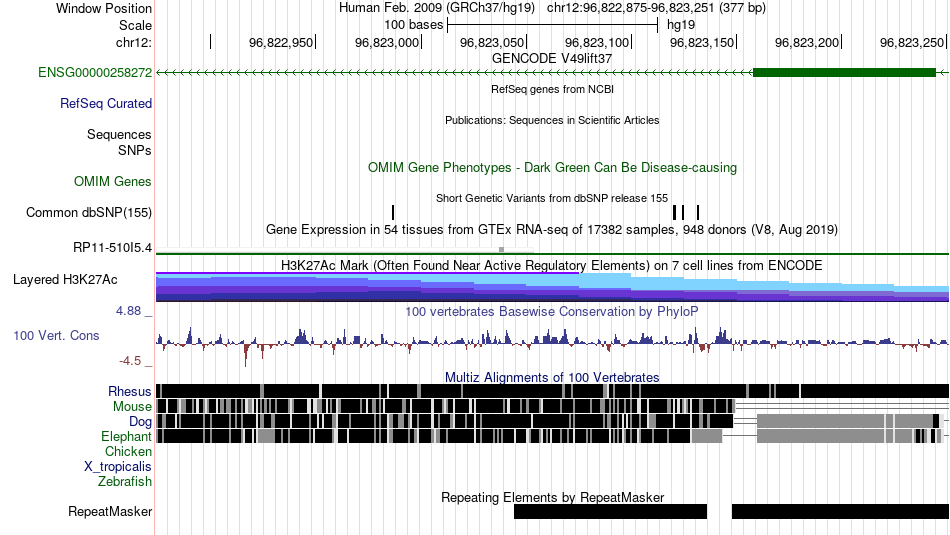Click the 96,823,200 ruler coordinate
The width and height of the screenshot is (950, 535).
point(807,42)
